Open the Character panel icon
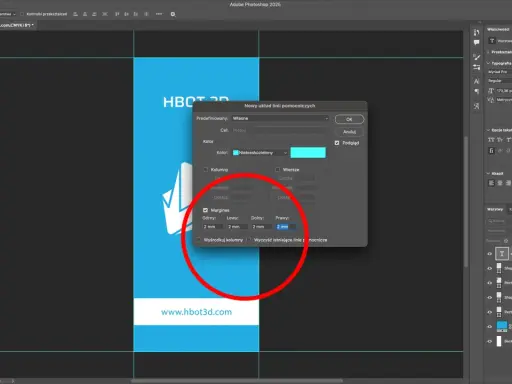This screenshot has height=384, width=512. (x=476, y=81)
